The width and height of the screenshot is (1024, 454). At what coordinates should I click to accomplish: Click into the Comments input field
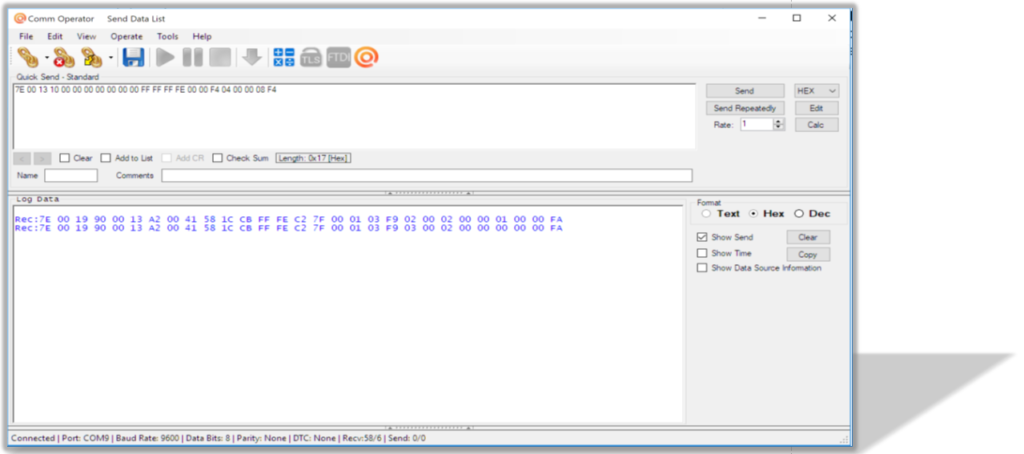tap(426, 176)
